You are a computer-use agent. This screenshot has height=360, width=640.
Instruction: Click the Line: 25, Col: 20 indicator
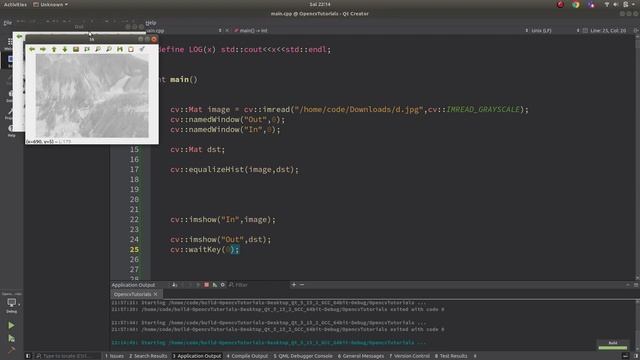point(608,31)
